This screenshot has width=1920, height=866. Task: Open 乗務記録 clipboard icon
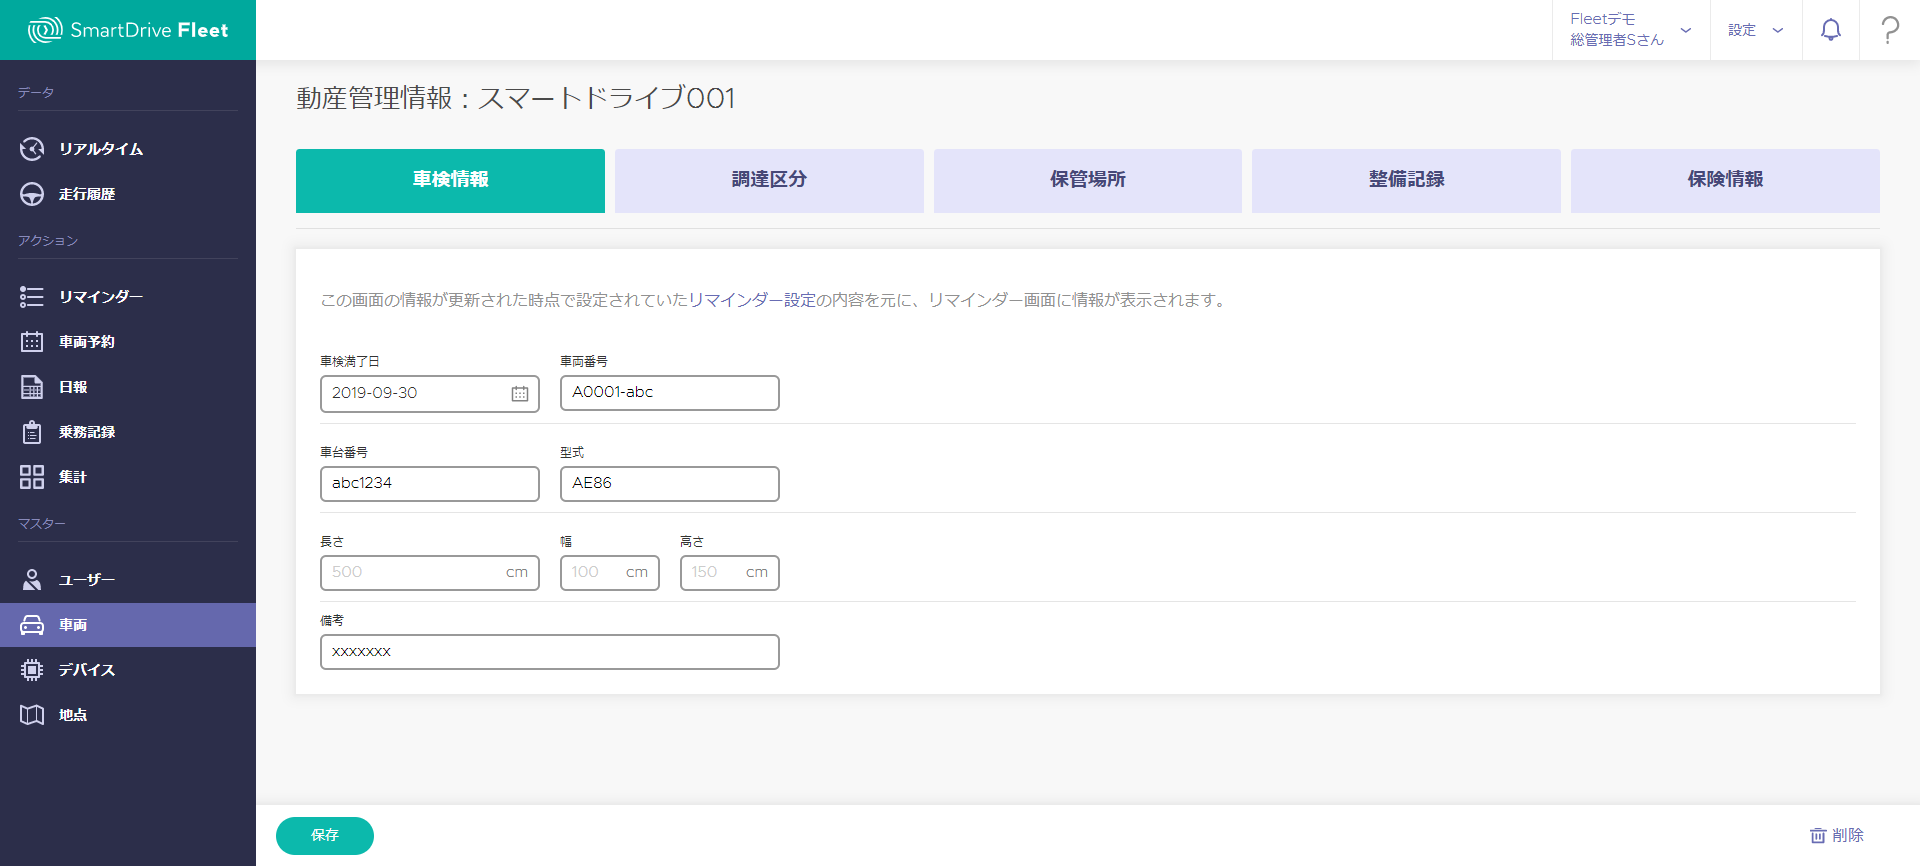click(32, 432)
